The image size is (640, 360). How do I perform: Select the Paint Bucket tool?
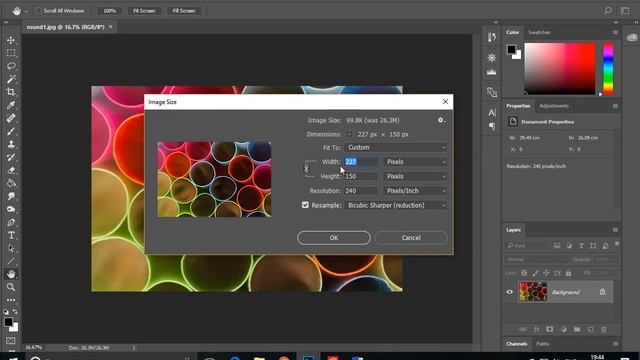pos(11,183)
